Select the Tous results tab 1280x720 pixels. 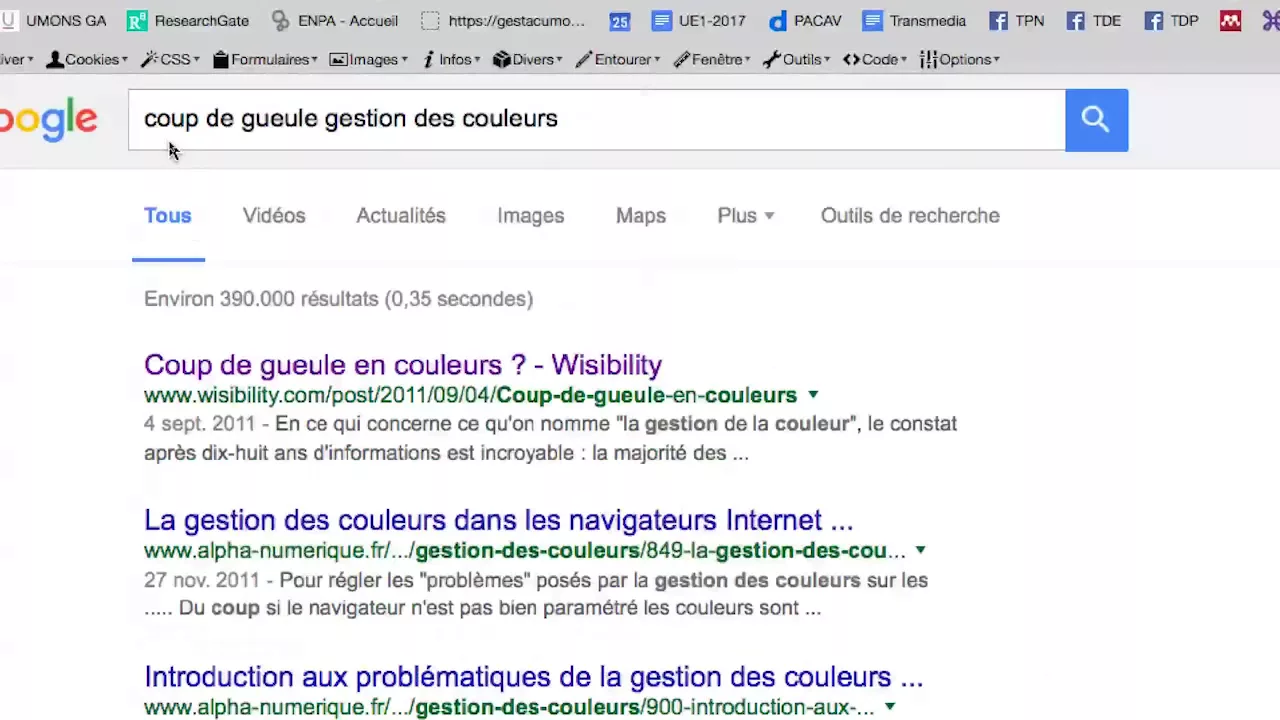(168, 216)
